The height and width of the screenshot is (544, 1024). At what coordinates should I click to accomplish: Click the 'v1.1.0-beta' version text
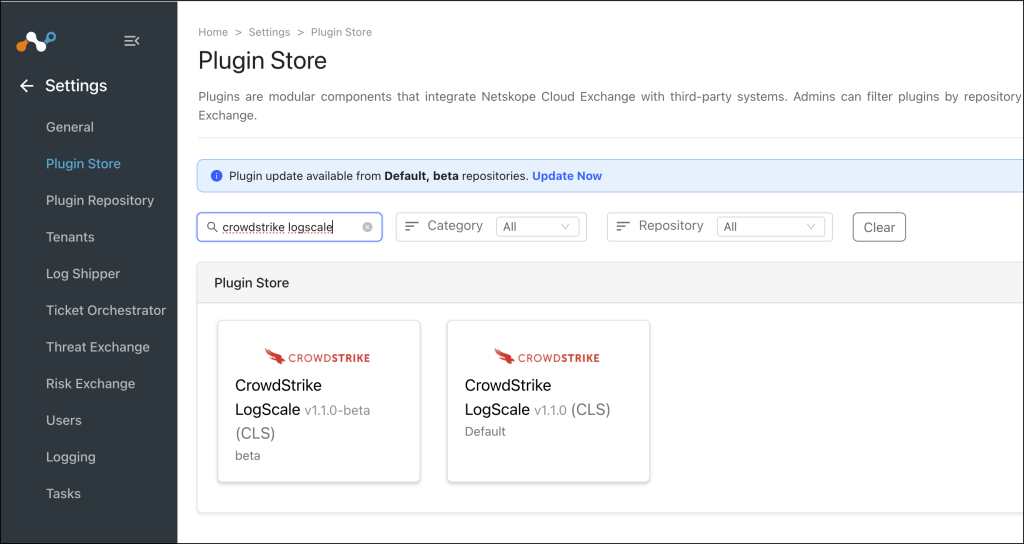pyautogui.click(x=338, y=411)
